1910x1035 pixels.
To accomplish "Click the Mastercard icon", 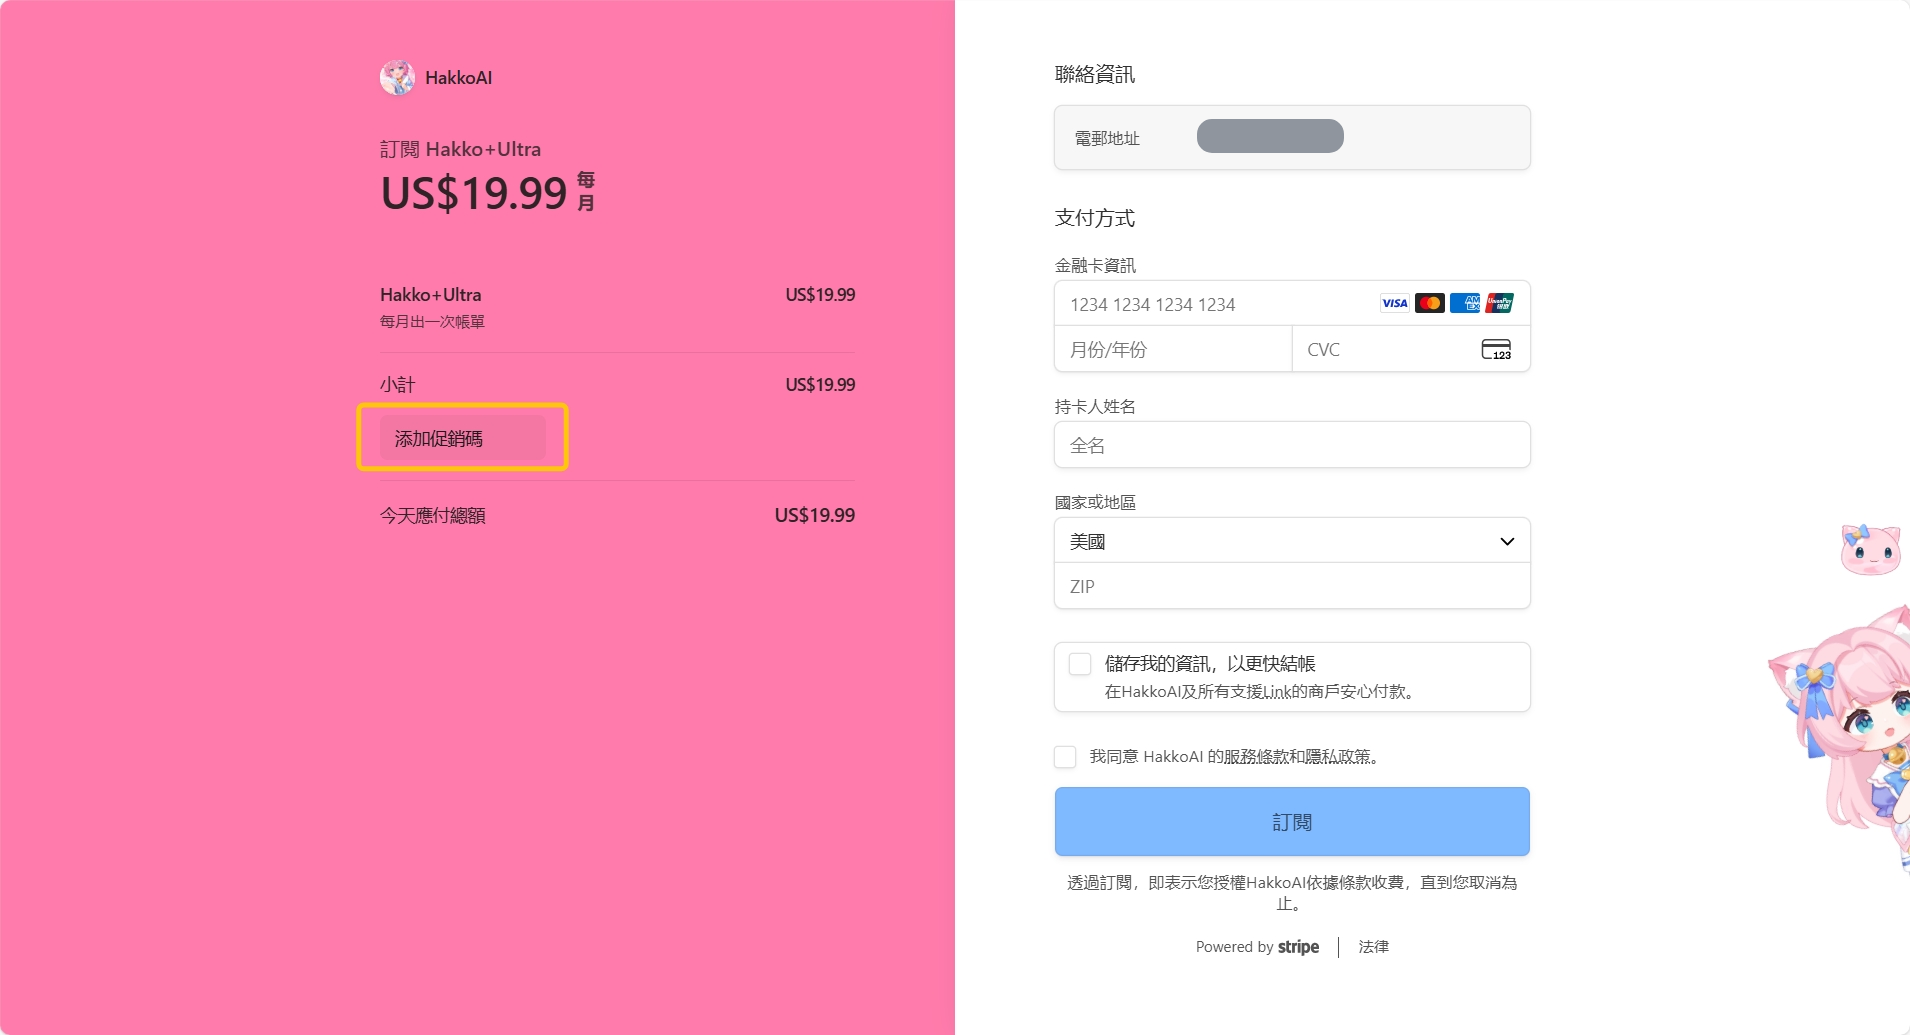I will (x=1429, y=303).
